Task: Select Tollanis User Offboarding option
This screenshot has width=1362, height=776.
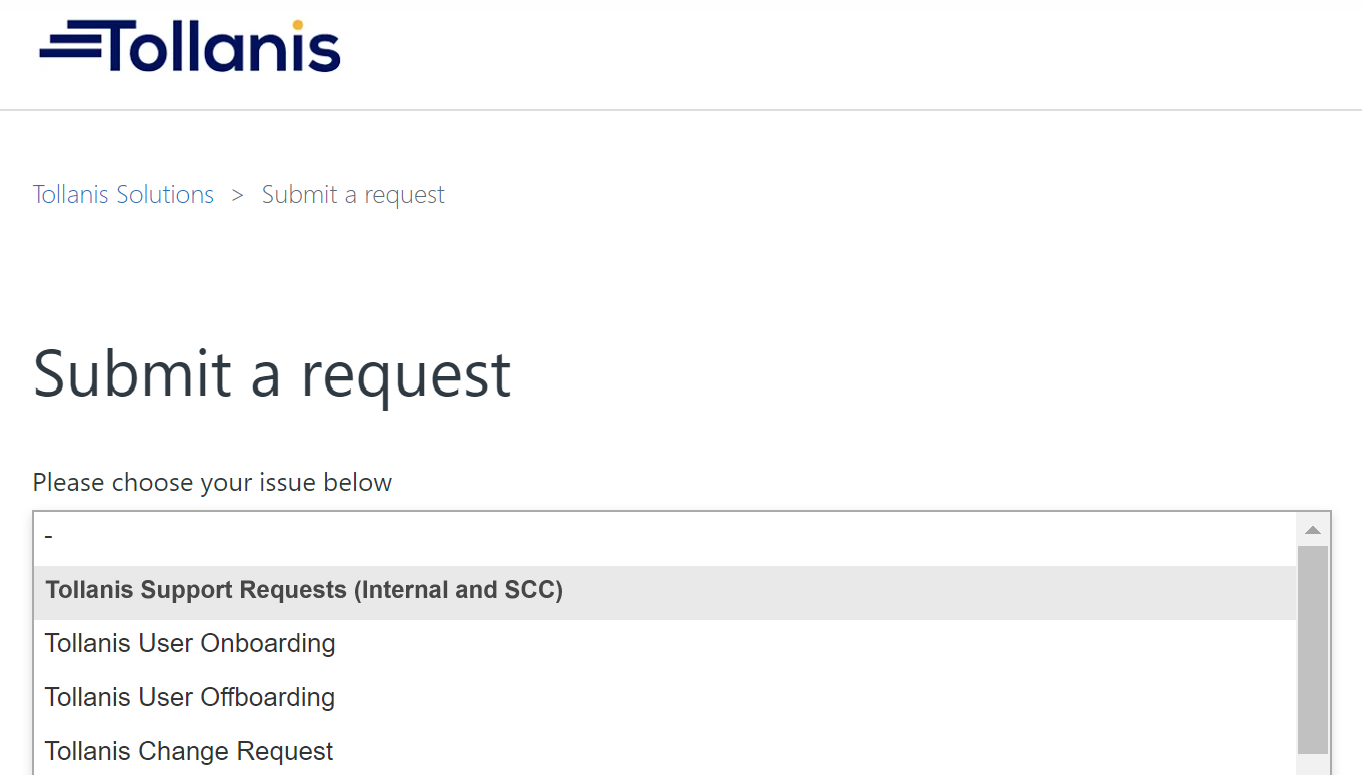Action: tap(190, 697)
